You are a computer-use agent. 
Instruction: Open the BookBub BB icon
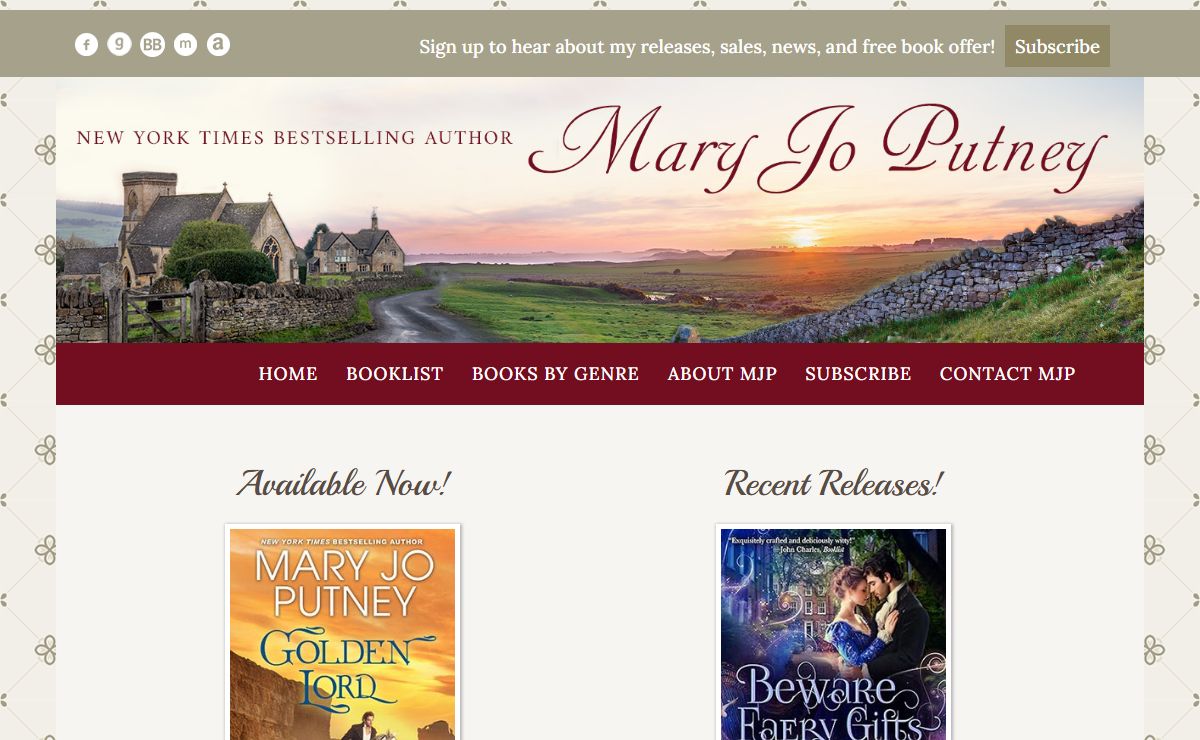pyautogui.click(x=152, y=44)
